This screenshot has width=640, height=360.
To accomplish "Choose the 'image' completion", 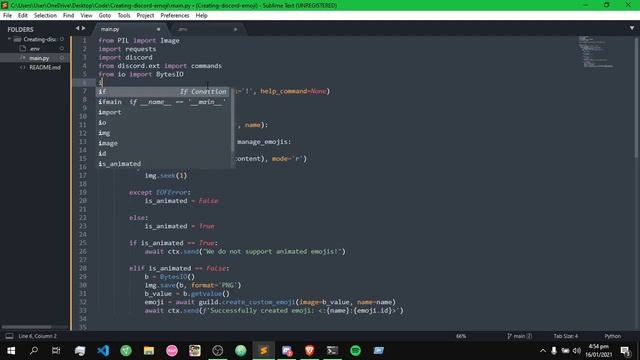I will [162, 143].
